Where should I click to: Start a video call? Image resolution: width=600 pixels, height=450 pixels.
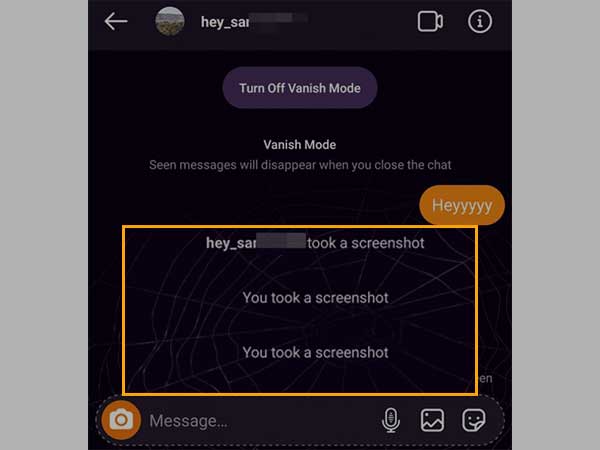coord(430,21)
